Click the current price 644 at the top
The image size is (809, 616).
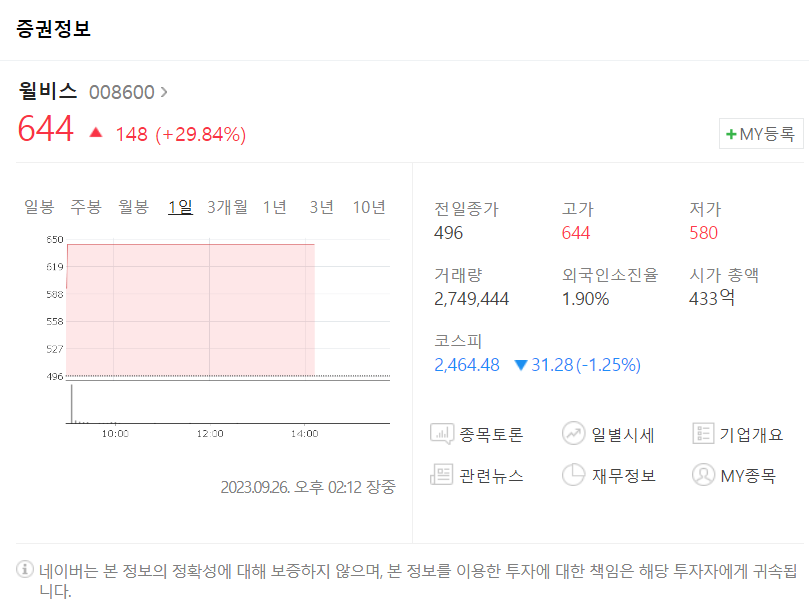click(45, 128)
